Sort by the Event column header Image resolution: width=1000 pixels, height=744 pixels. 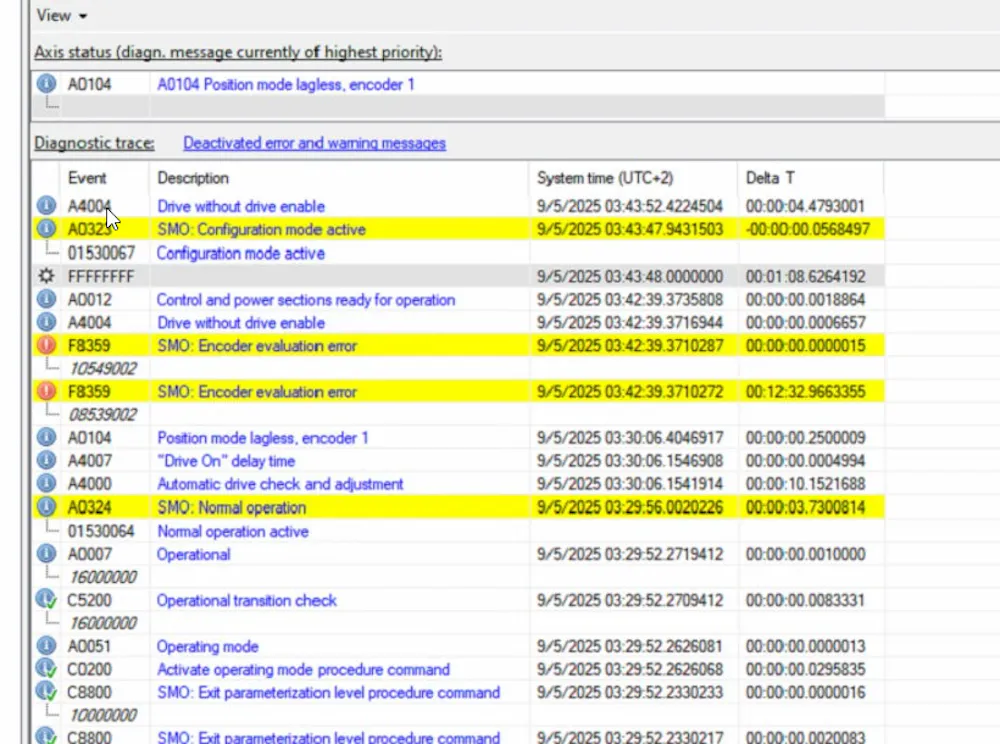(87, 178)
